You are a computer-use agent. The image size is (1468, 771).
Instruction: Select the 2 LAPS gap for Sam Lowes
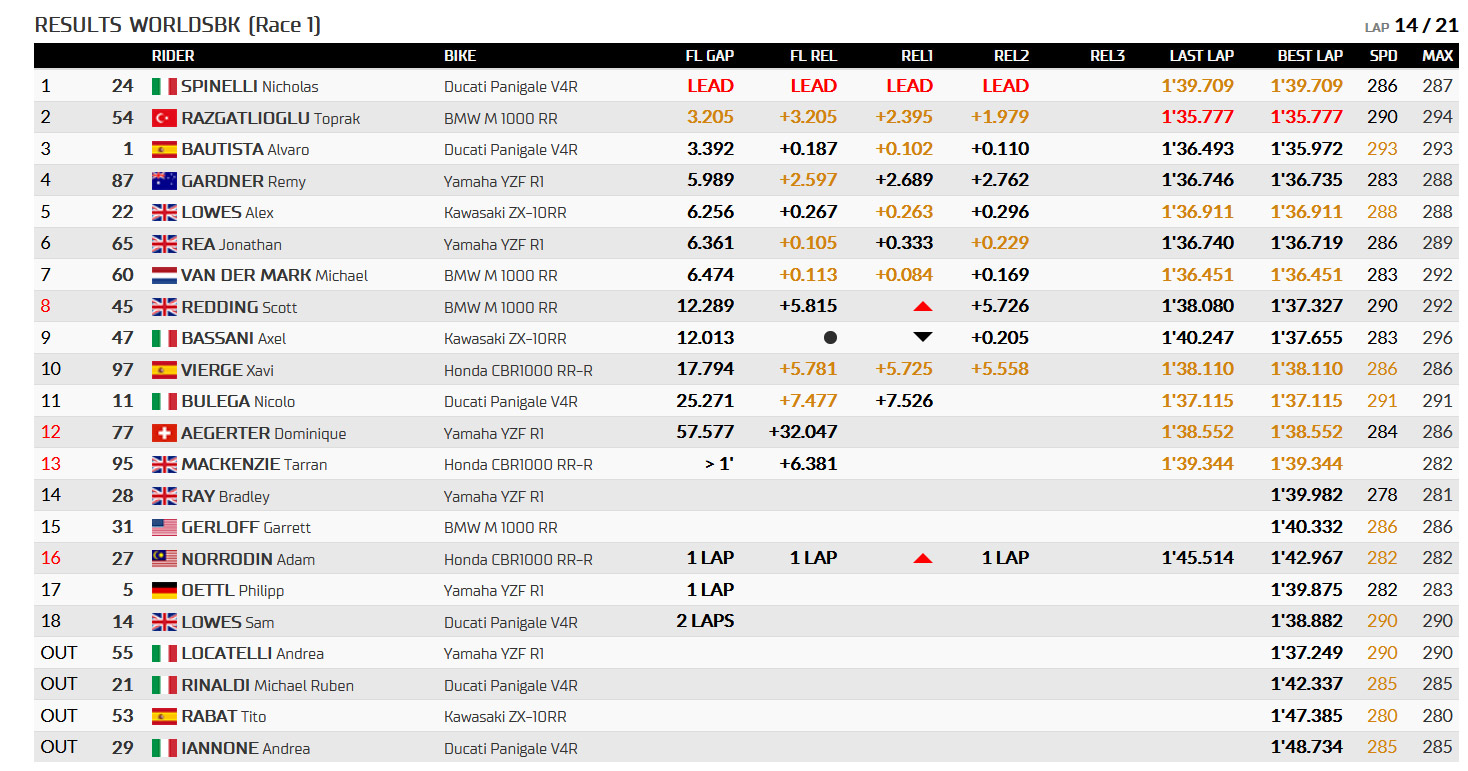[705, 621]
